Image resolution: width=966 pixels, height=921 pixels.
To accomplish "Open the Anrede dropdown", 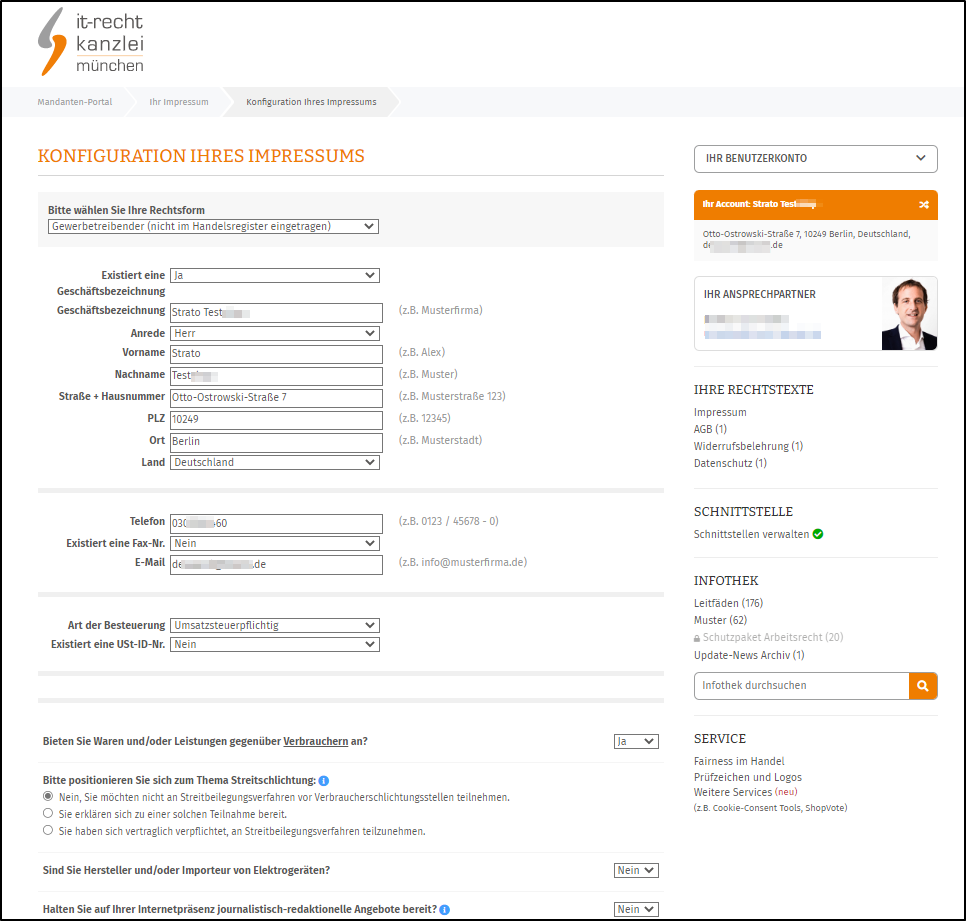I will click(x=274, y=333).
